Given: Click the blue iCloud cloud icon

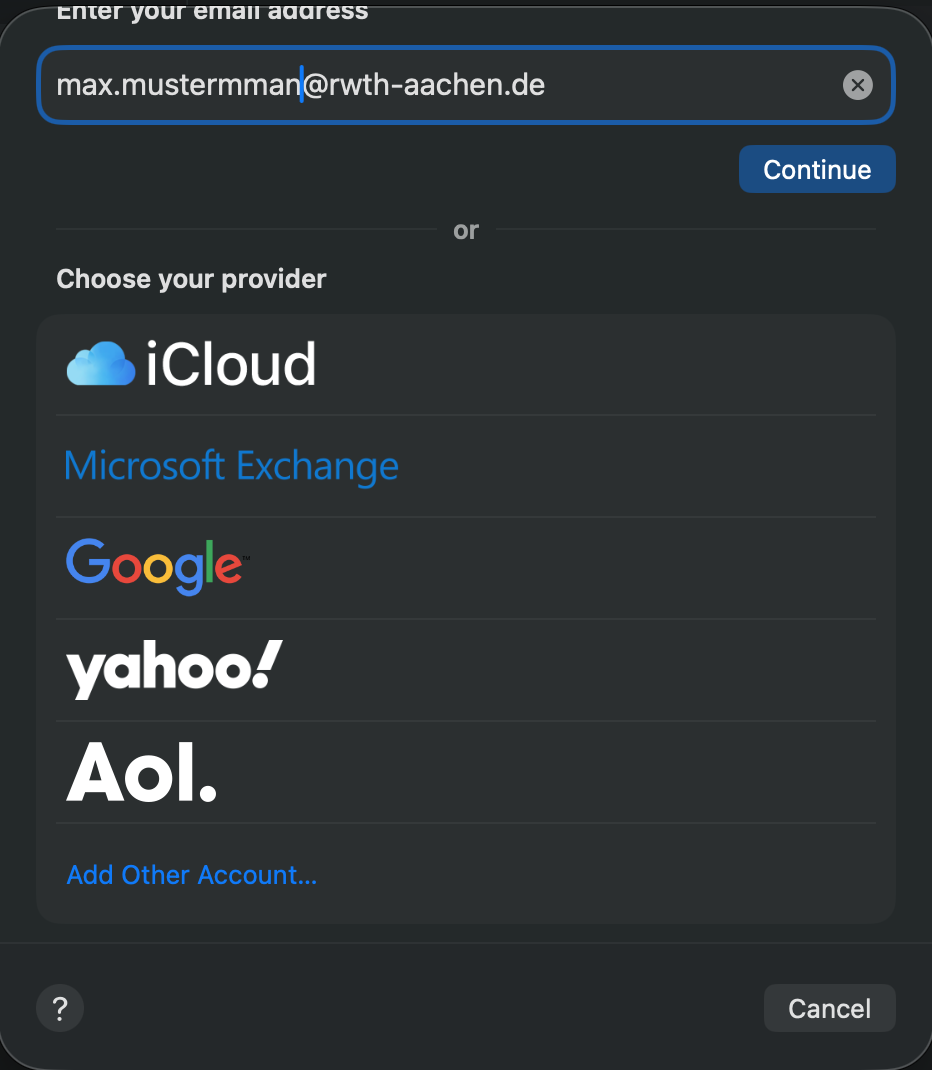Looking at the screenshot, I should coord(100,364).
